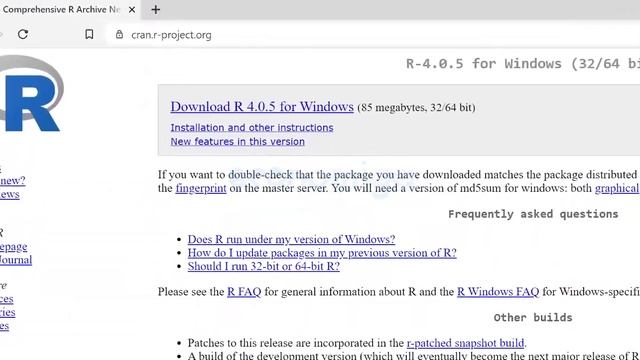
Task: Open the r-patched snapshot build link
Action: point(465,343)
